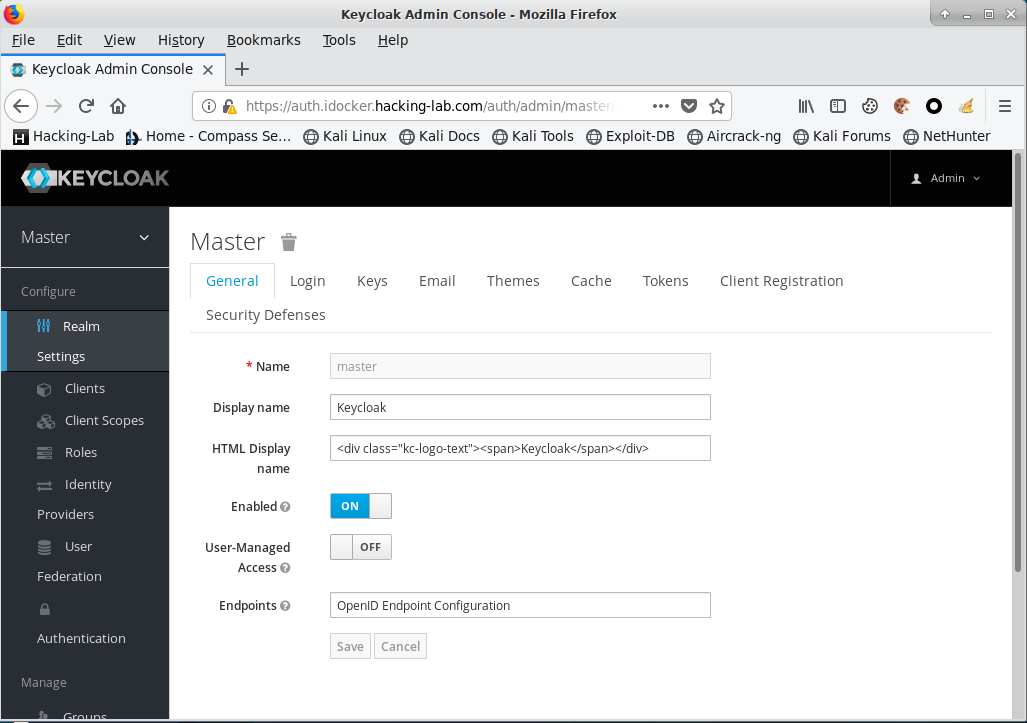Click the brown cookie extension icon

tap(902, 106)
